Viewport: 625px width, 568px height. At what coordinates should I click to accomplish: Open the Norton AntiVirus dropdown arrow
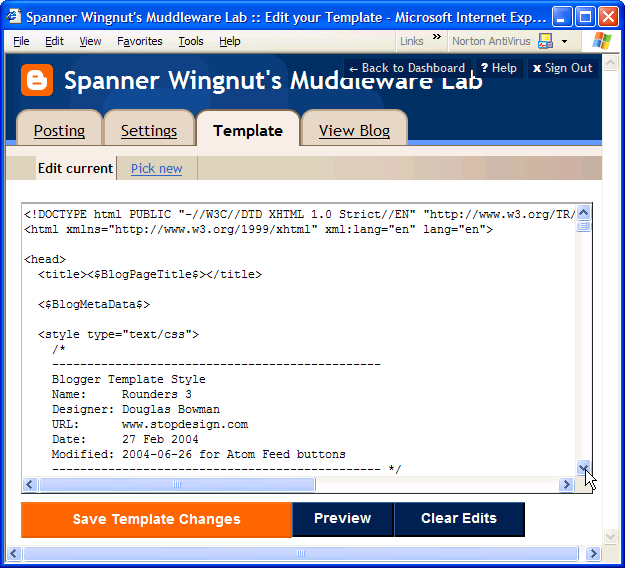pyautogui.click(x=564, y=41)
